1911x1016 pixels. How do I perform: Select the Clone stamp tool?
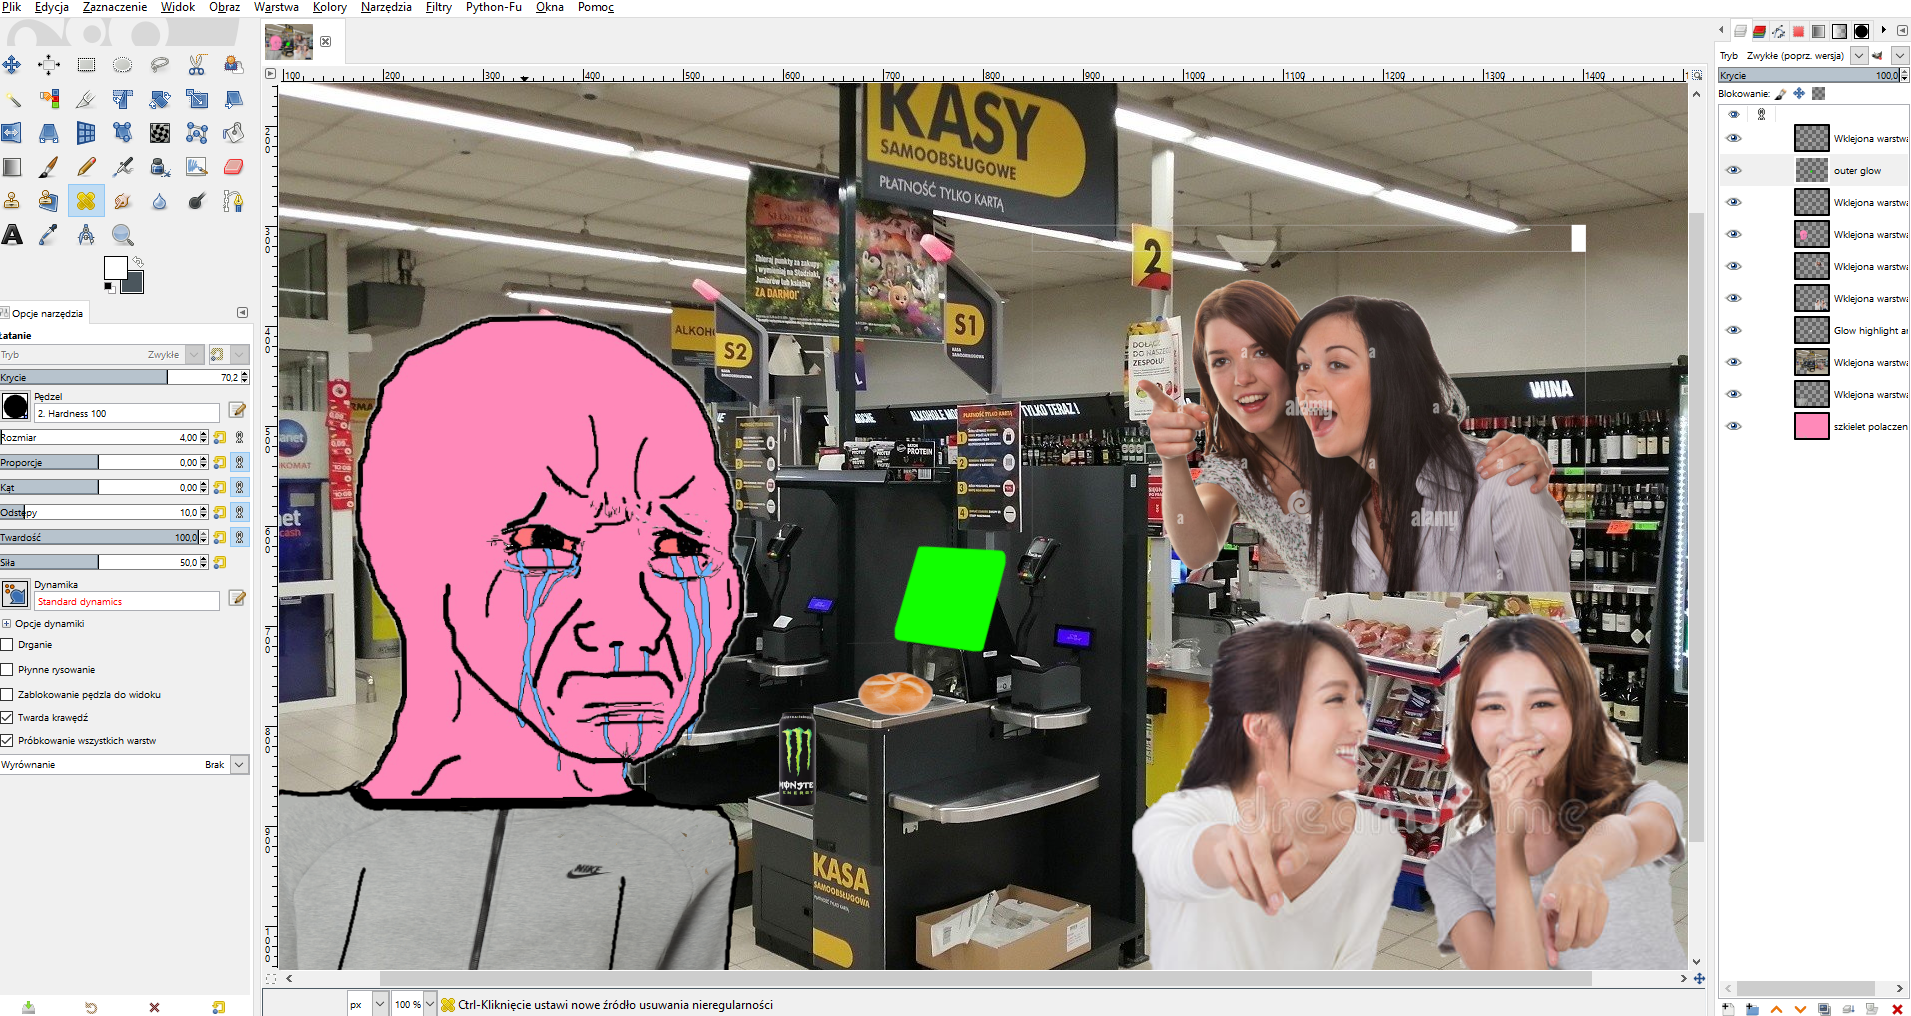click(x=12, y=201)
